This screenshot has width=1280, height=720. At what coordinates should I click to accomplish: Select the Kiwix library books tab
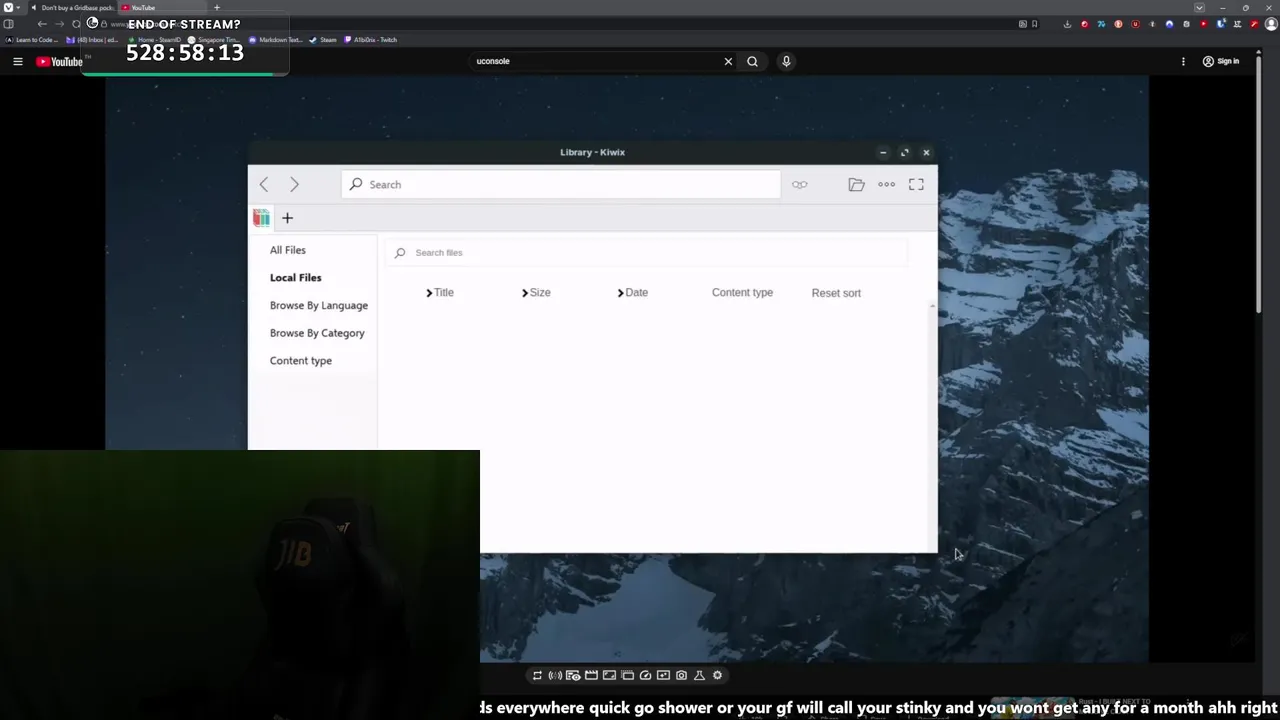(262, 218)
